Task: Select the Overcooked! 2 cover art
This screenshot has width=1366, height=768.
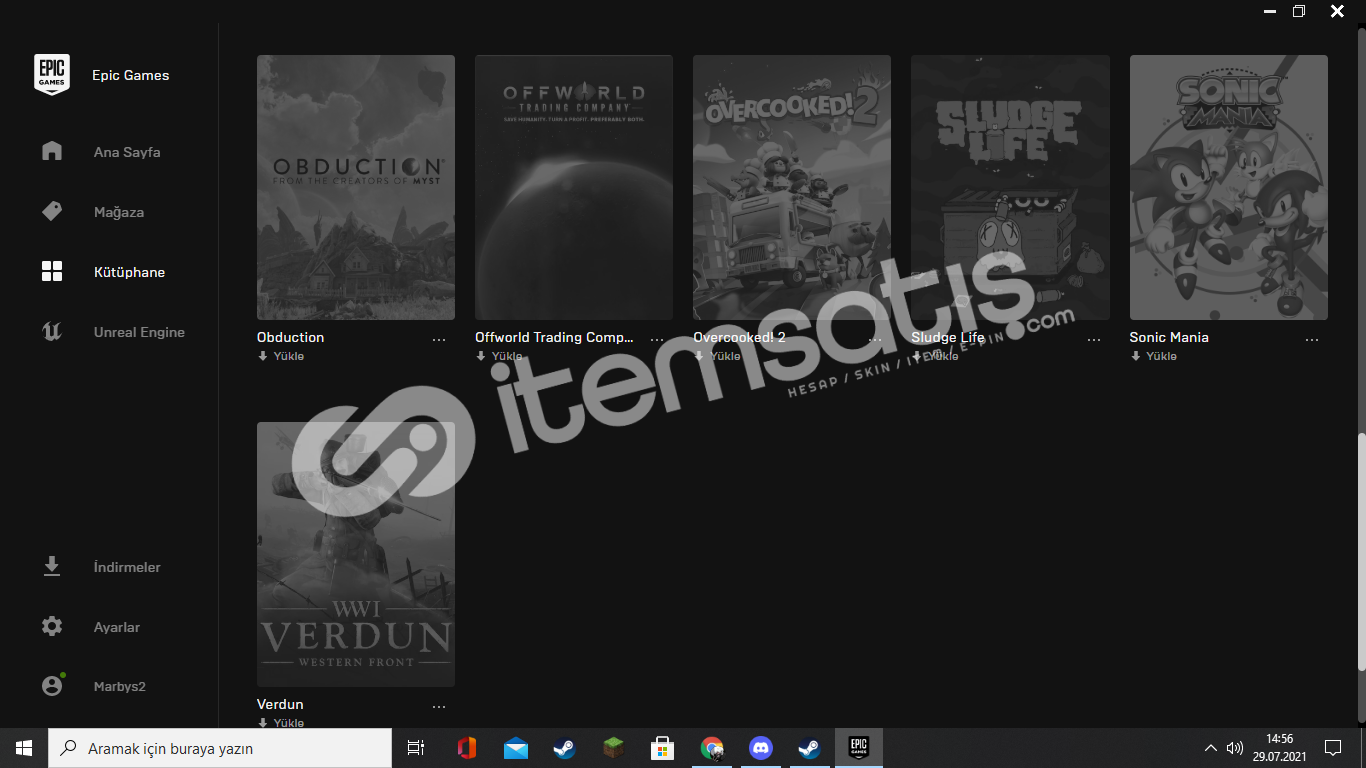Action: (792, 187)
